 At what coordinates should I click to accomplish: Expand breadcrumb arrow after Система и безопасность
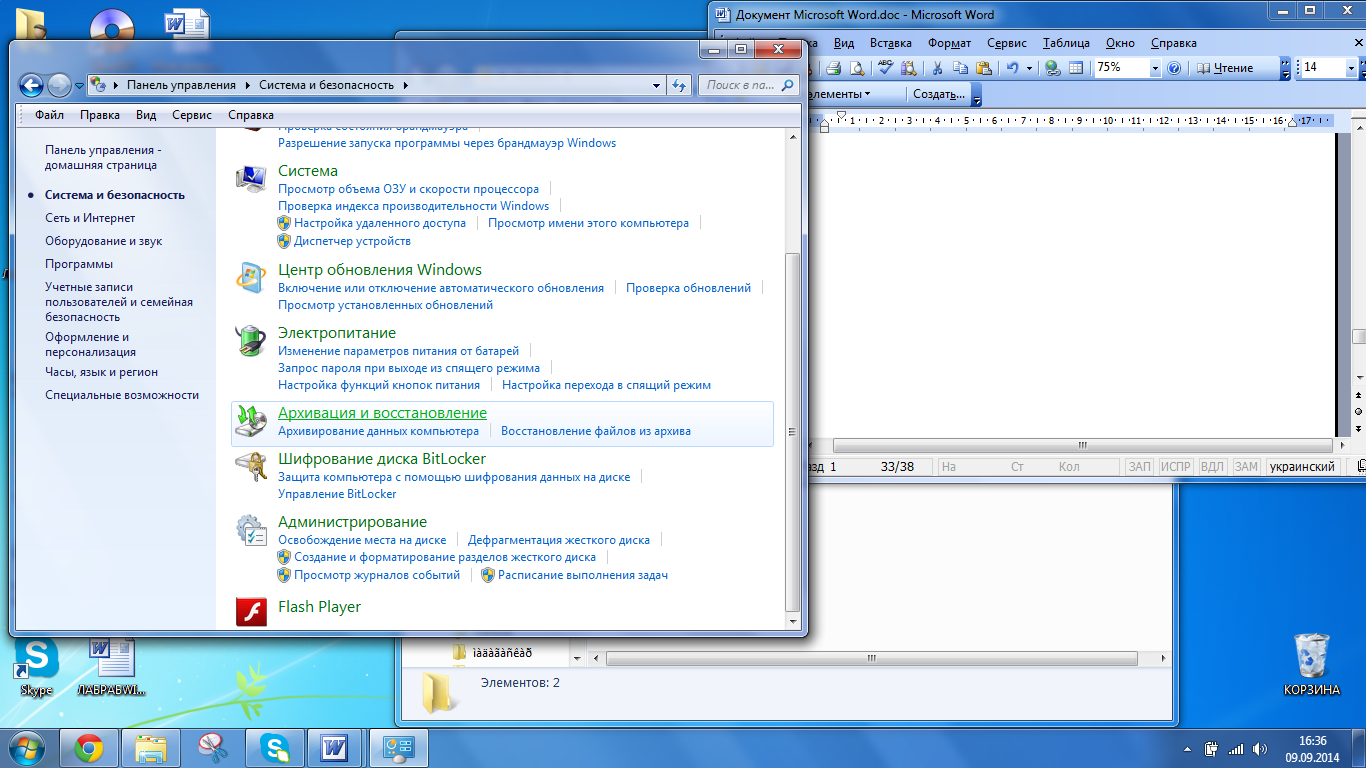pyautogui.click(x=406, y=85)
